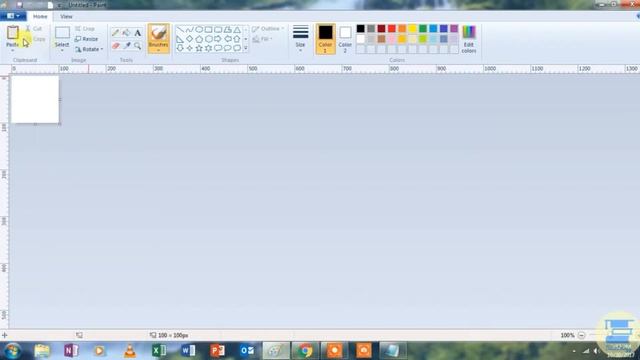Open VLC media player from the taskbar

pyautogui.click(x=129, y=351)
